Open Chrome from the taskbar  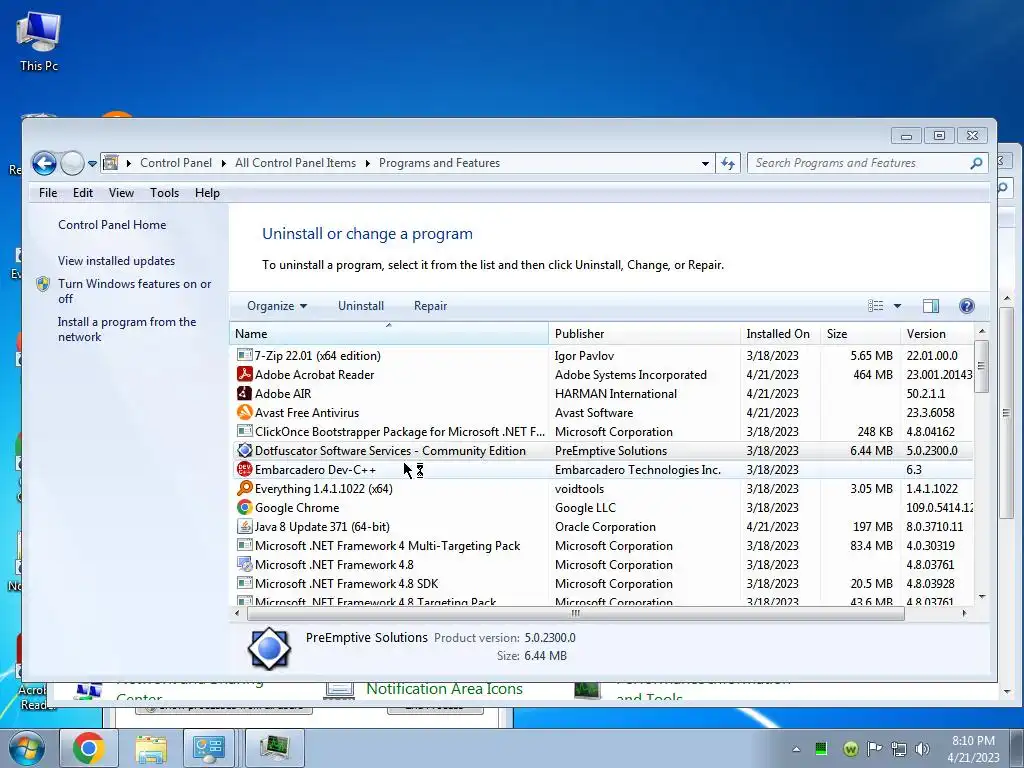(x=89, y=748)
